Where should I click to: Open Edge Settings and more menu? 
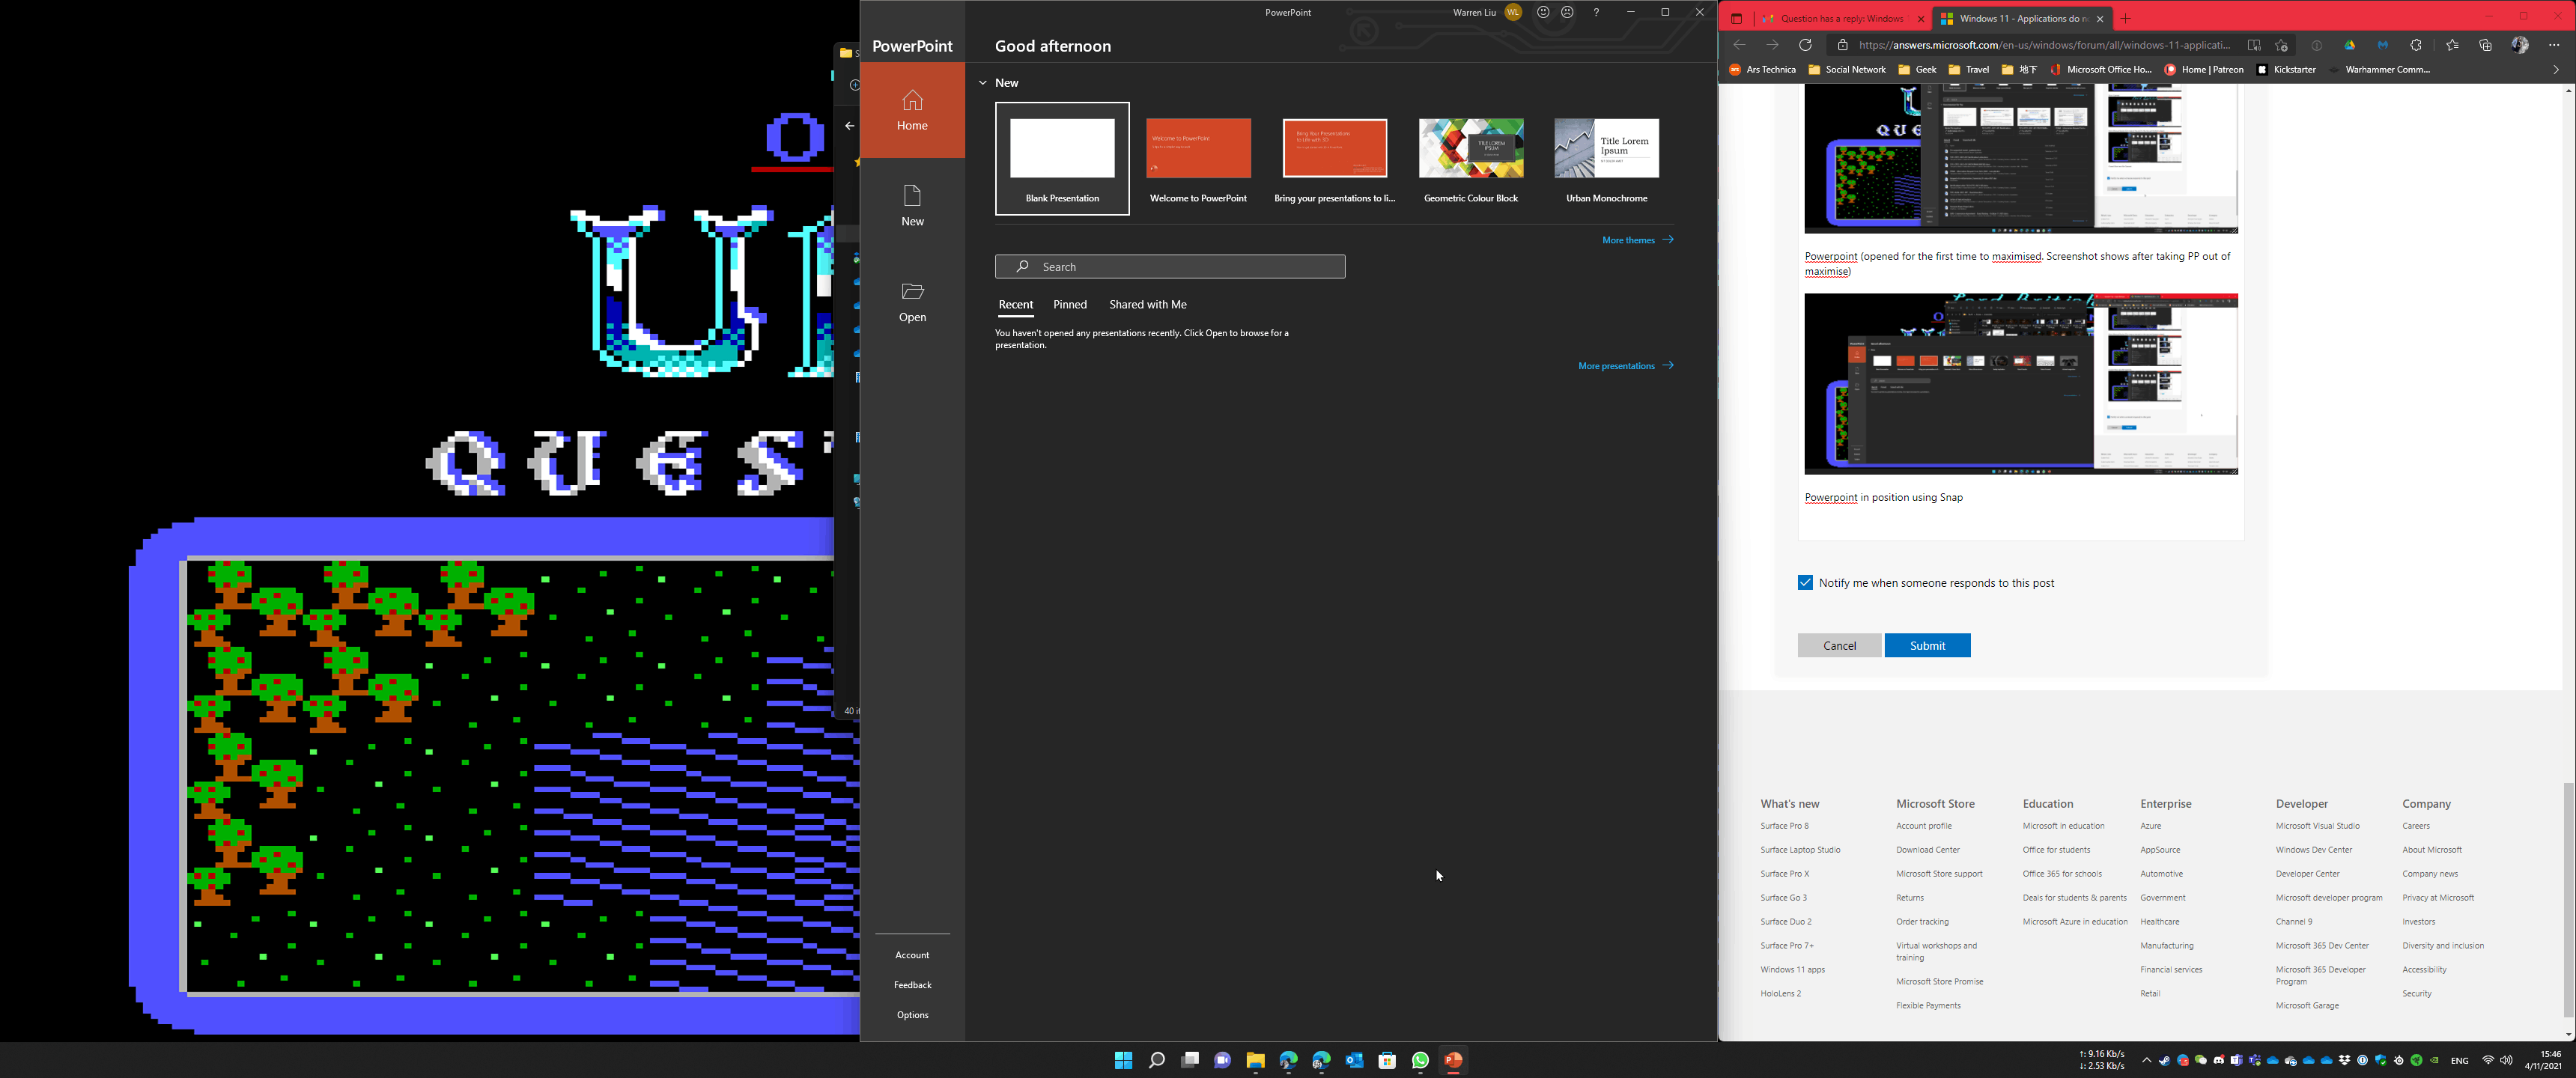point(2554,45)
